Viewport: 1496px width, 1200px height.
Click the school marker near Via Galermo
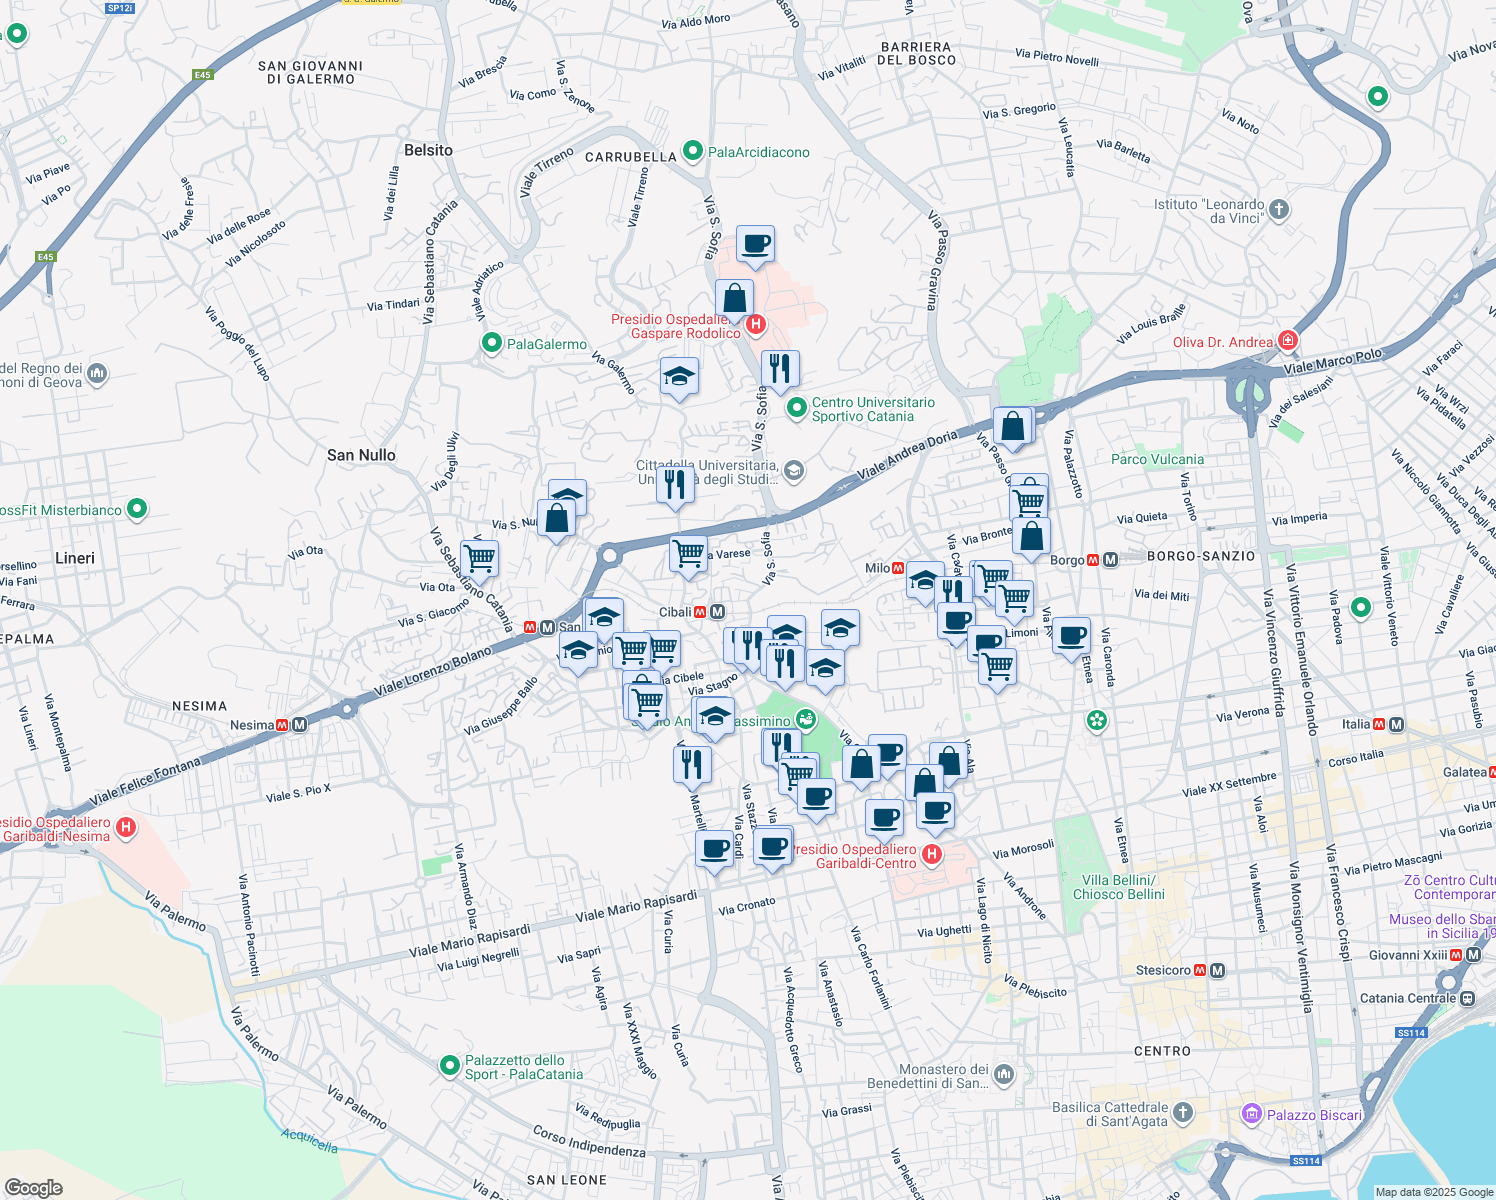(679, 377)
